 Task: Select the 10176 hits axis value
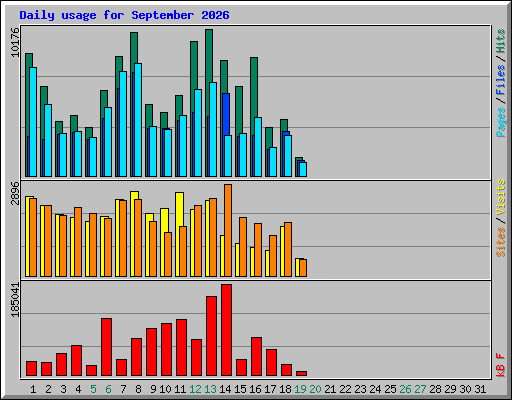(15, 42)
